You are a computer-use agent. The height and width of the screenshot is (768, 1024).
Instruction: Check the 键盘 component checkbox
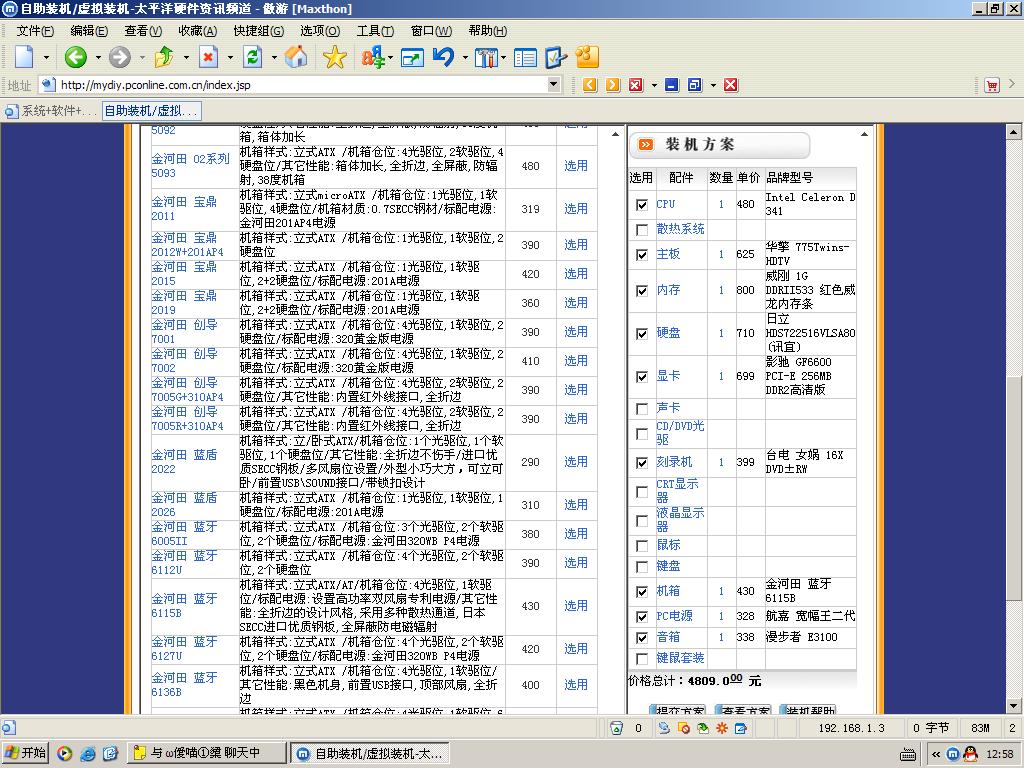click(x=642, y=567)
